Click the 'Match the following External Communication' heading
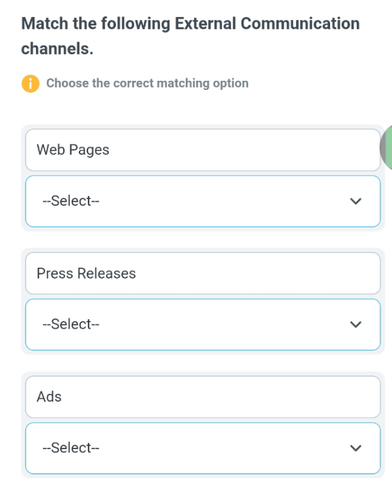This screenshot has height=500, width=392. click(190, 24)
